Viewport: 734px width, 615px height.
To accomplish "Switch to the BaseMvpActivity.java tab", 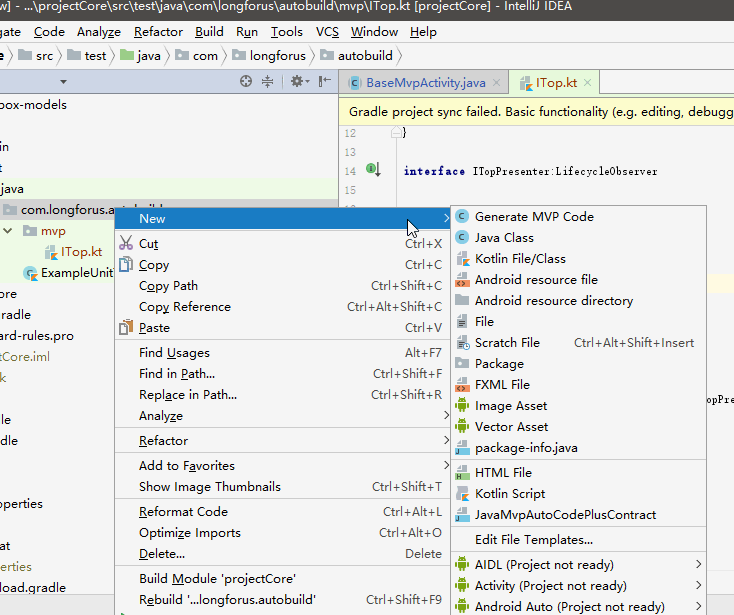I will coord(425,83).
